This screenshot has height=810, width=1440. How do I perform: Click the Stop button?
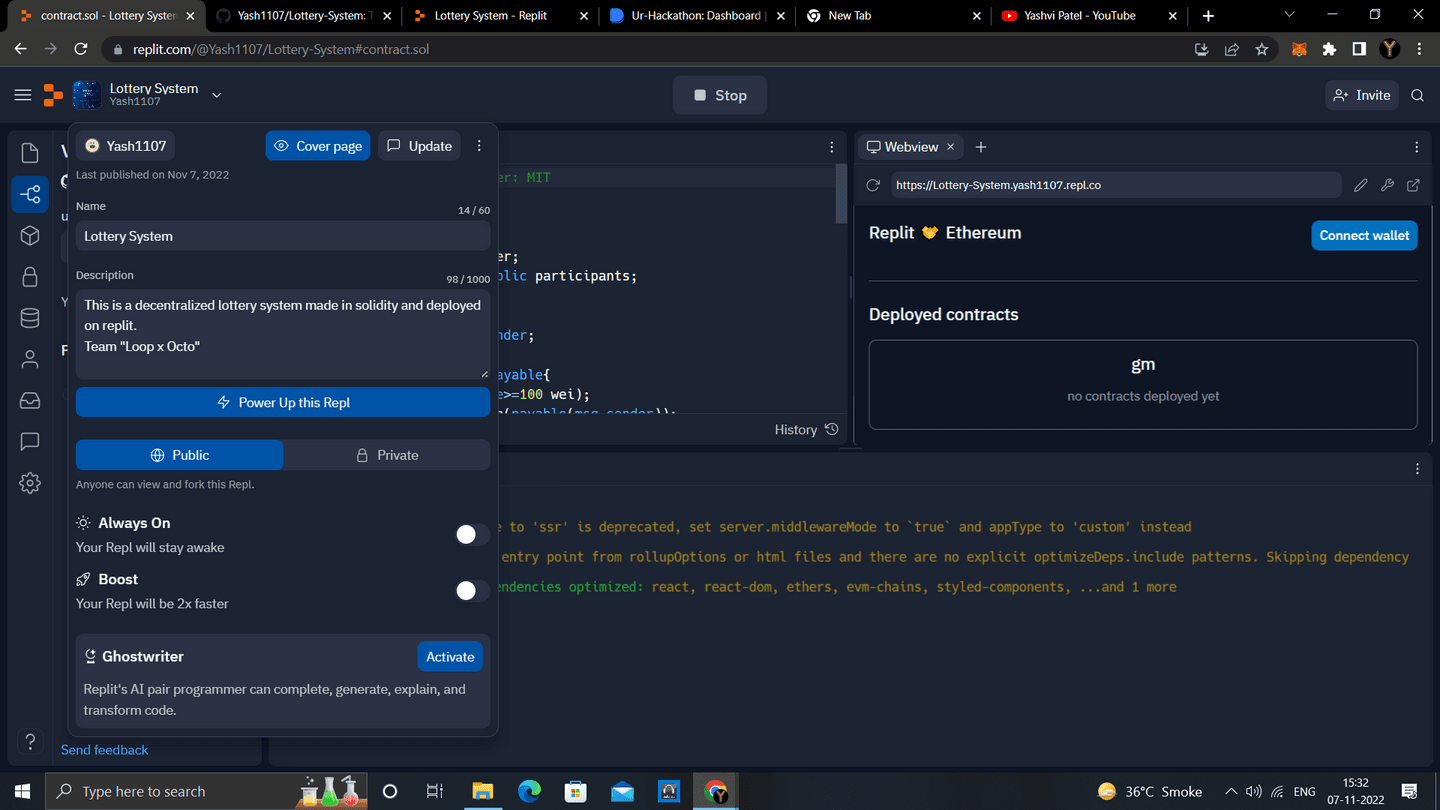[720, 95]
